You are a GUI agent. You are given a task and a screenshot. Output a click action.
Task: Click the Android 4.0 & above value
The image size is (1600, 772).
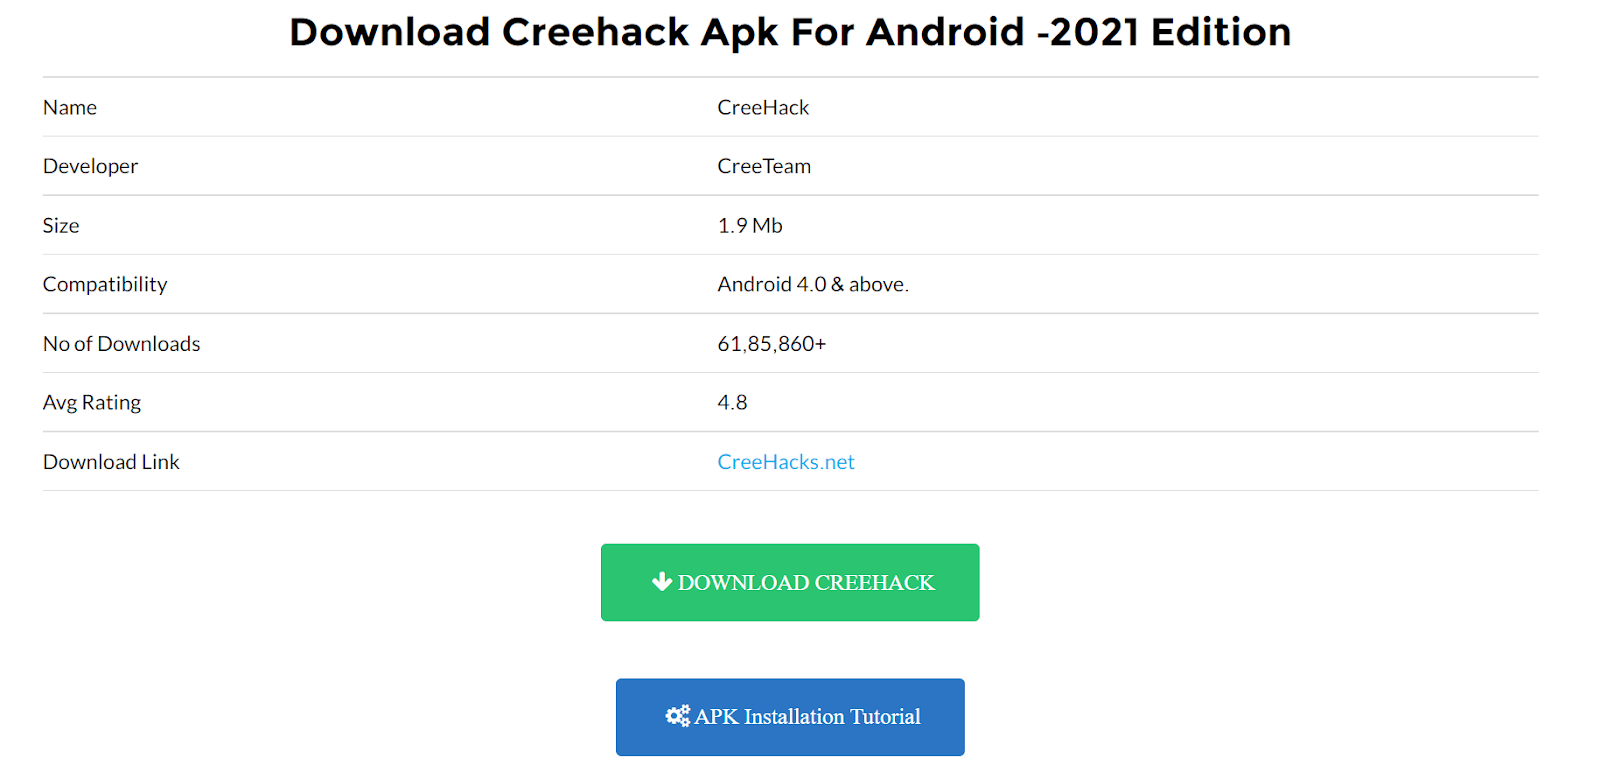click(x=813, y=284)
